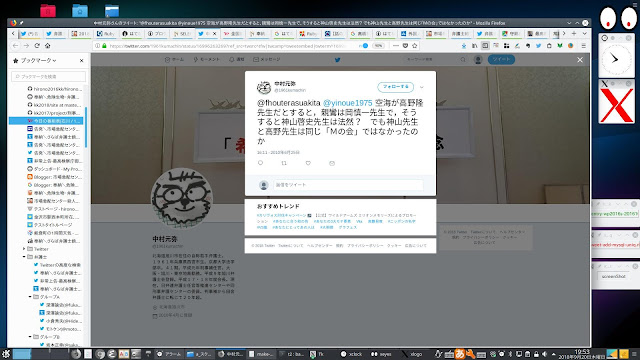Image resolution: width=640 pixels, height=360 pixels.
Task: Click the retweet icon under the tweet
Action: (x=284, y=163)
